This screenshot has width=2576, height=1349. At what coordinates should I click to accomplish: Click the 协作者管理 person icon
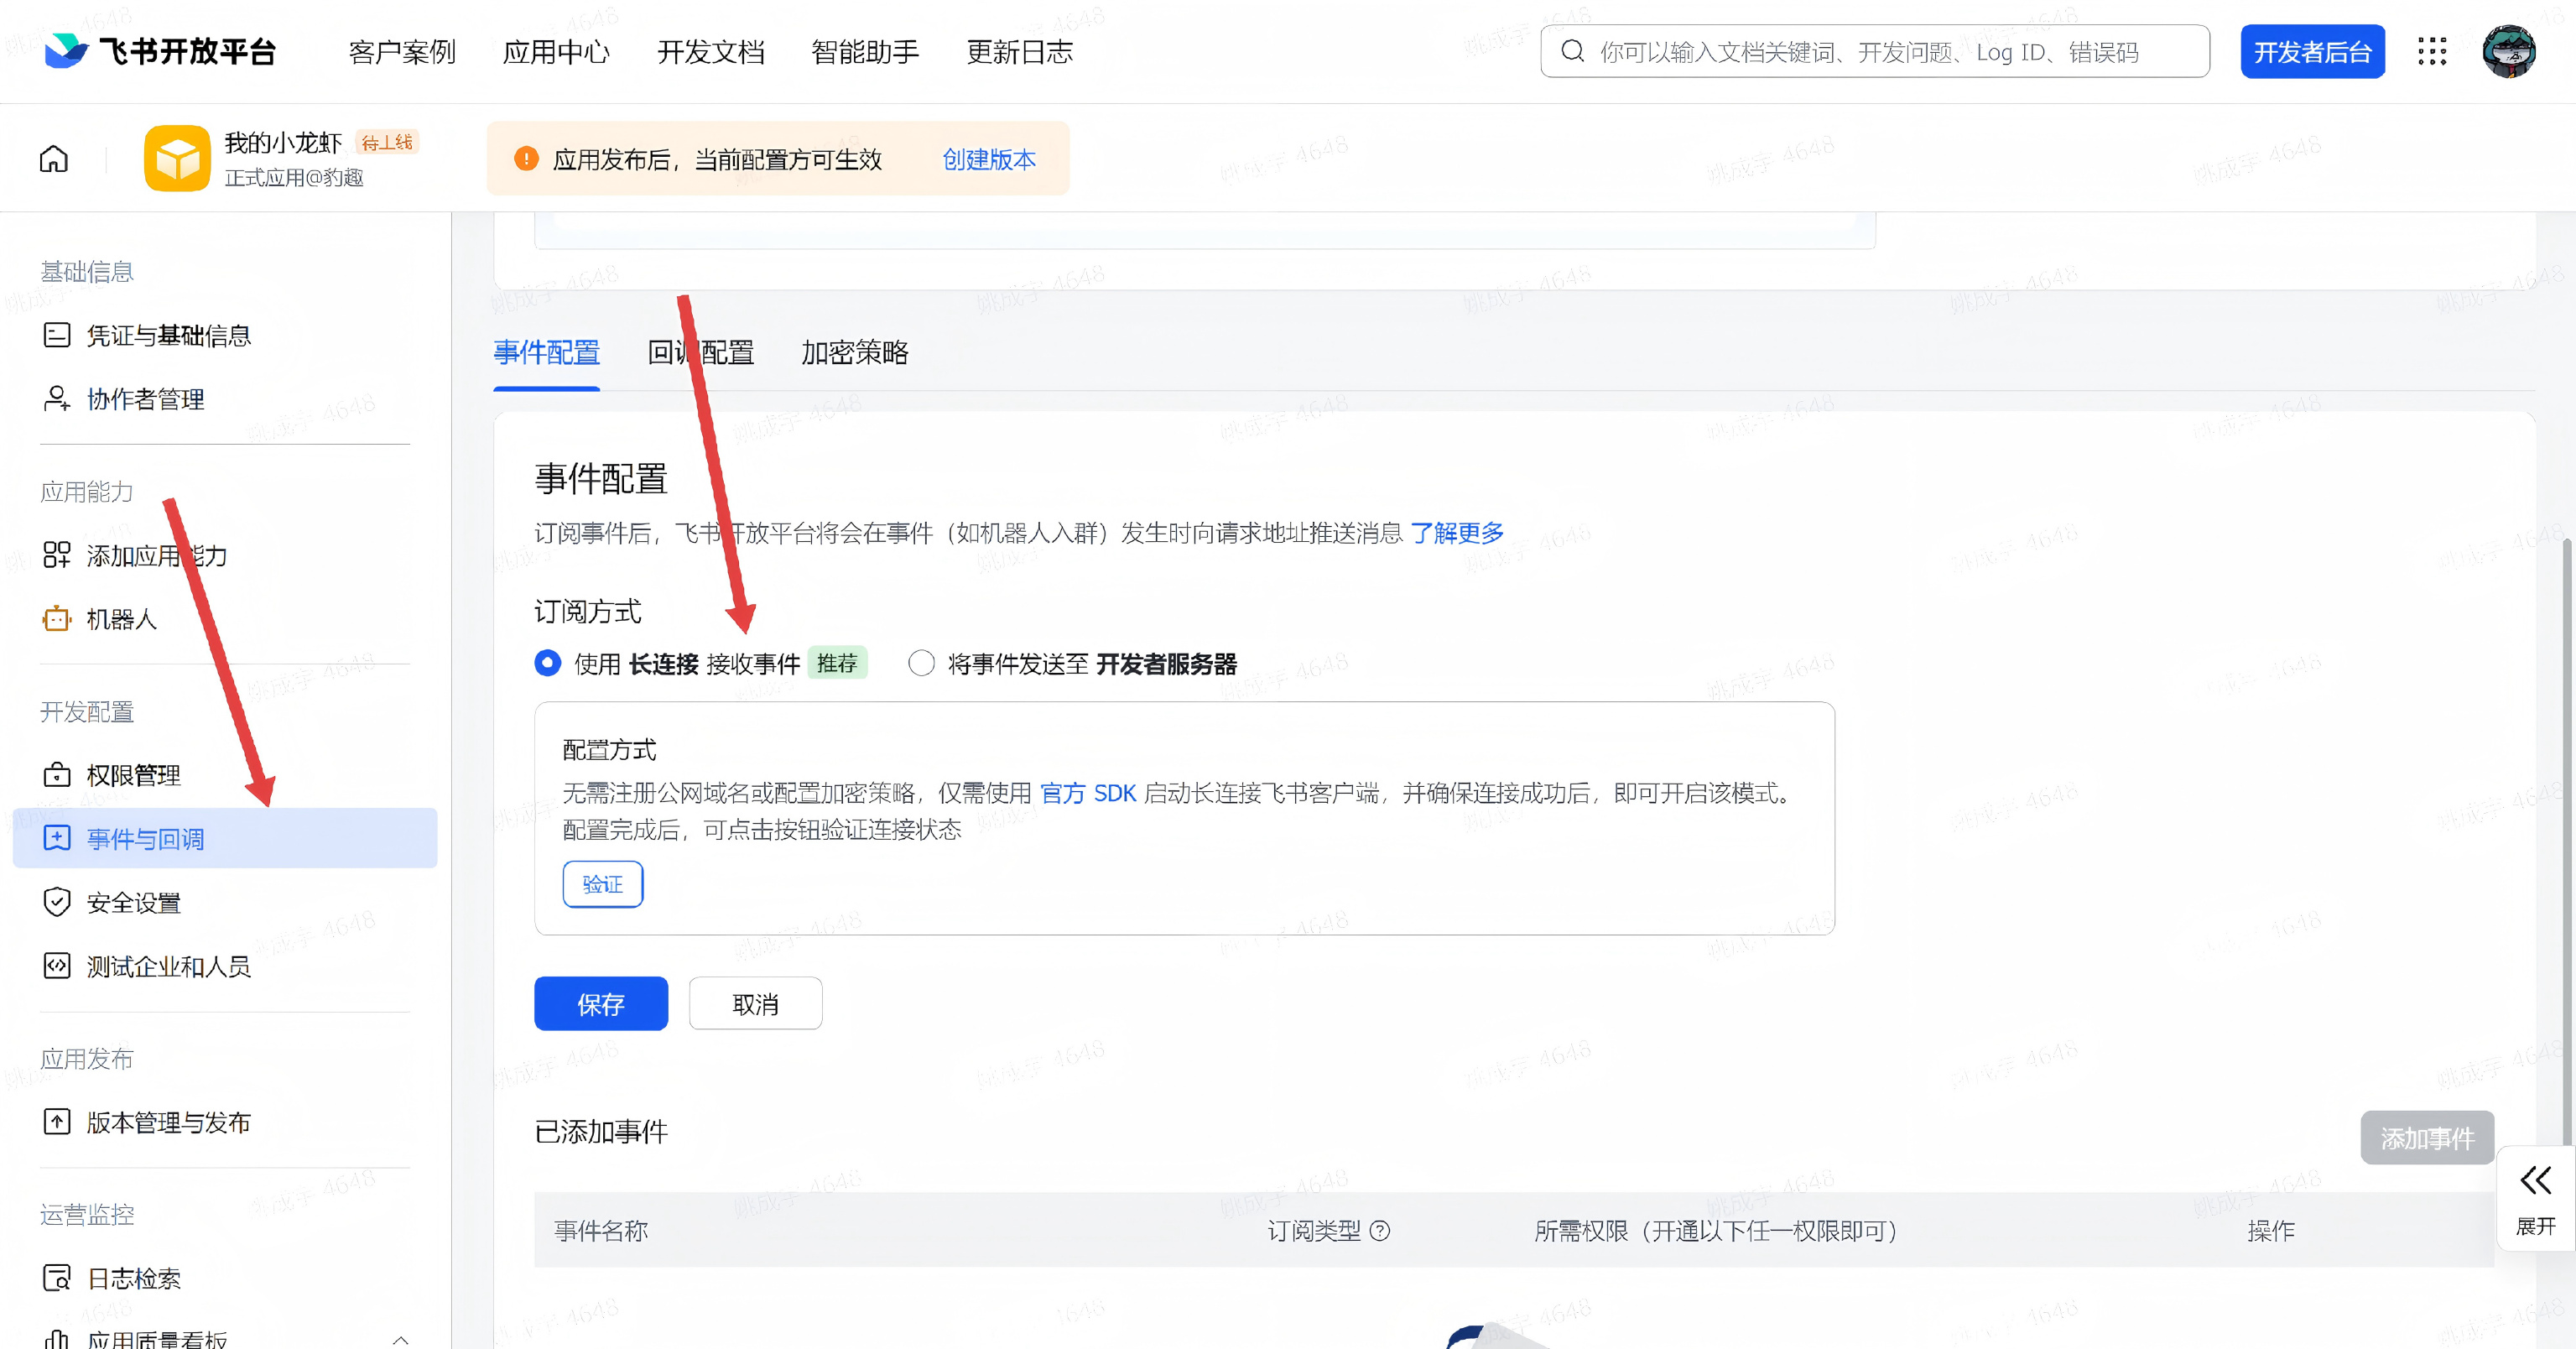tap(57, 399)
